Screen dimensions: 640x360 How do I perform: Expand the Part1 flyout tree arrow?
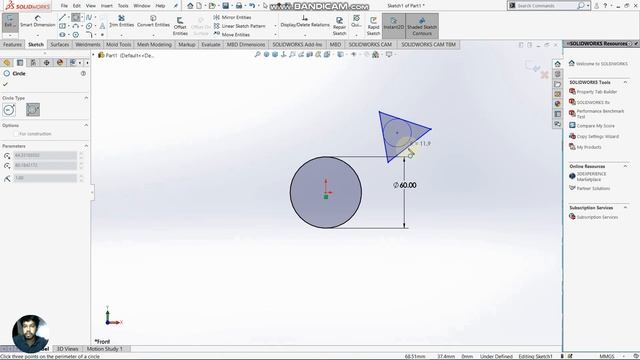93,55
